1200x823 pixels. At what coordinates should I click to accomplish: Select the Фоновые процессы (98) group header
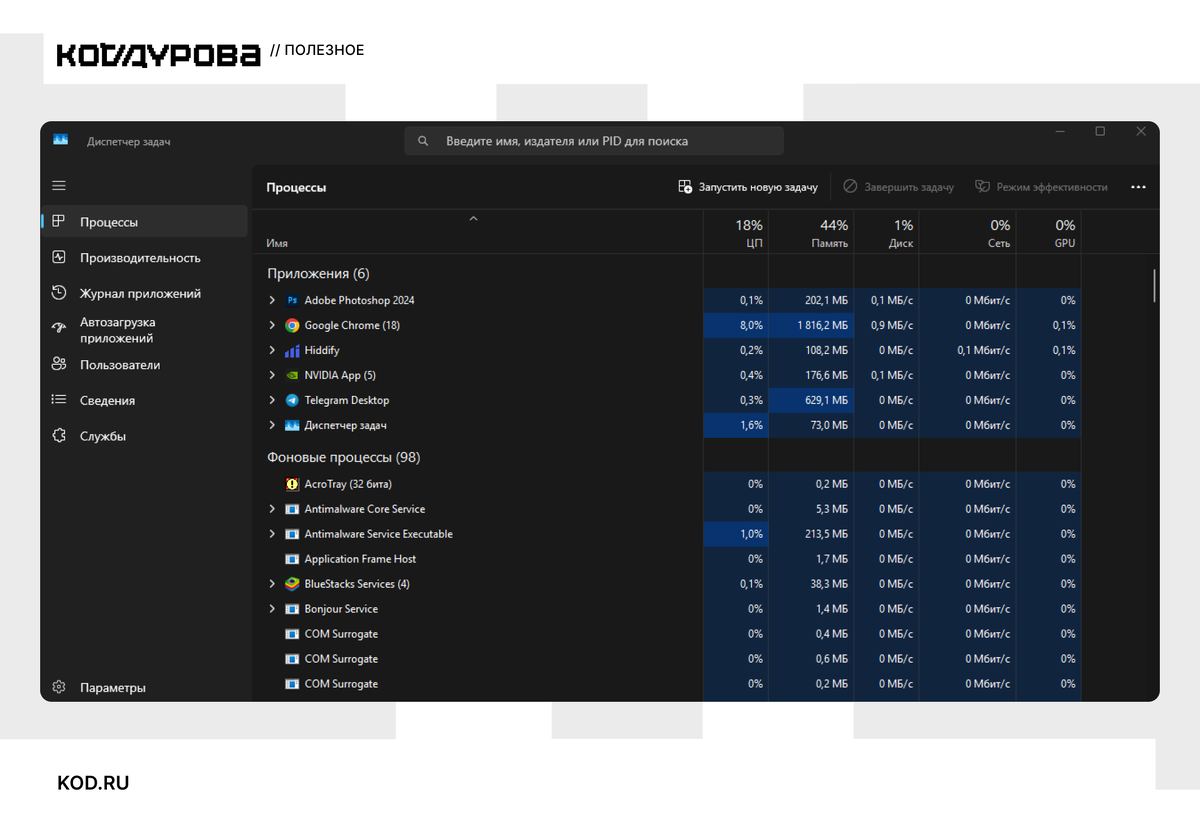tap(343, 458)
